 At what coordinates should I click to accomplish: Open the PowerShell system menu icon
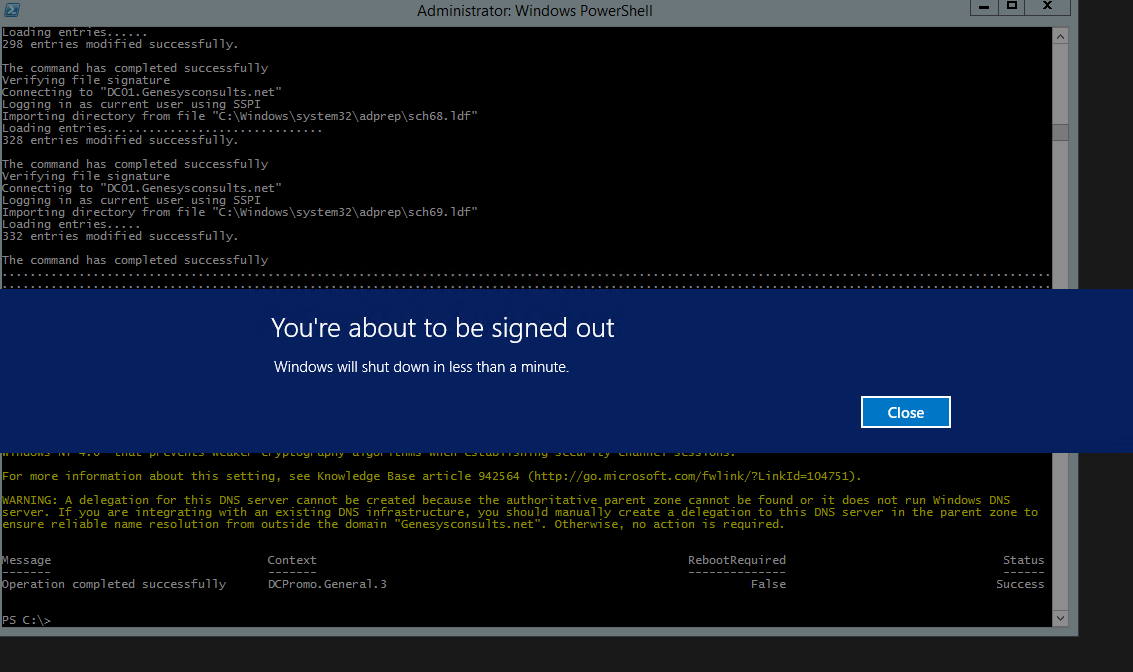coord(12,10)
